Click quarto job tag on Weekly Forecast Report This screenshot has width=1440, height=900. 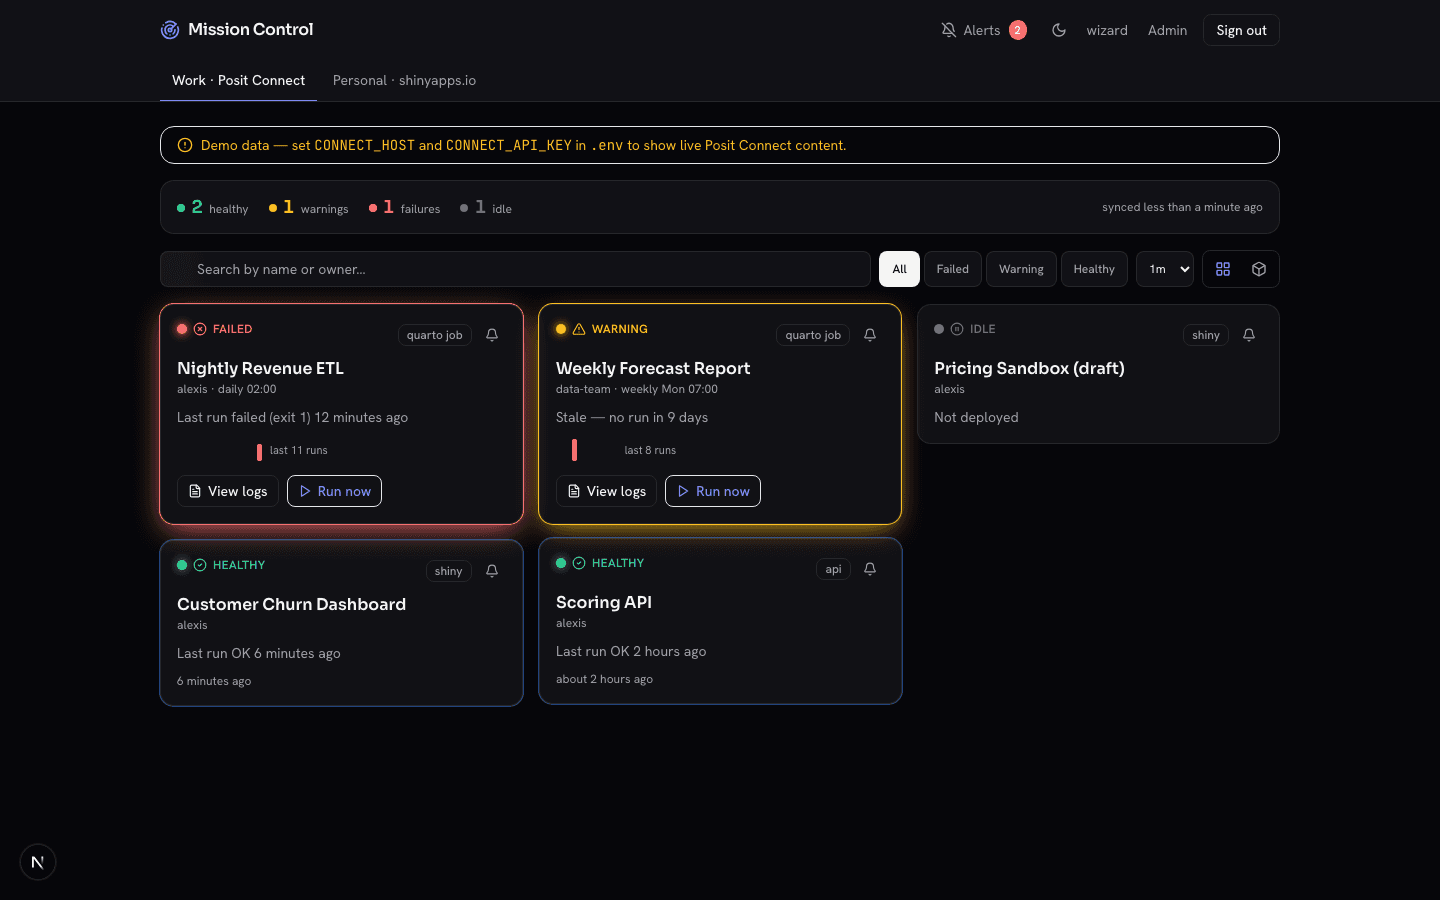click(813, 335)
